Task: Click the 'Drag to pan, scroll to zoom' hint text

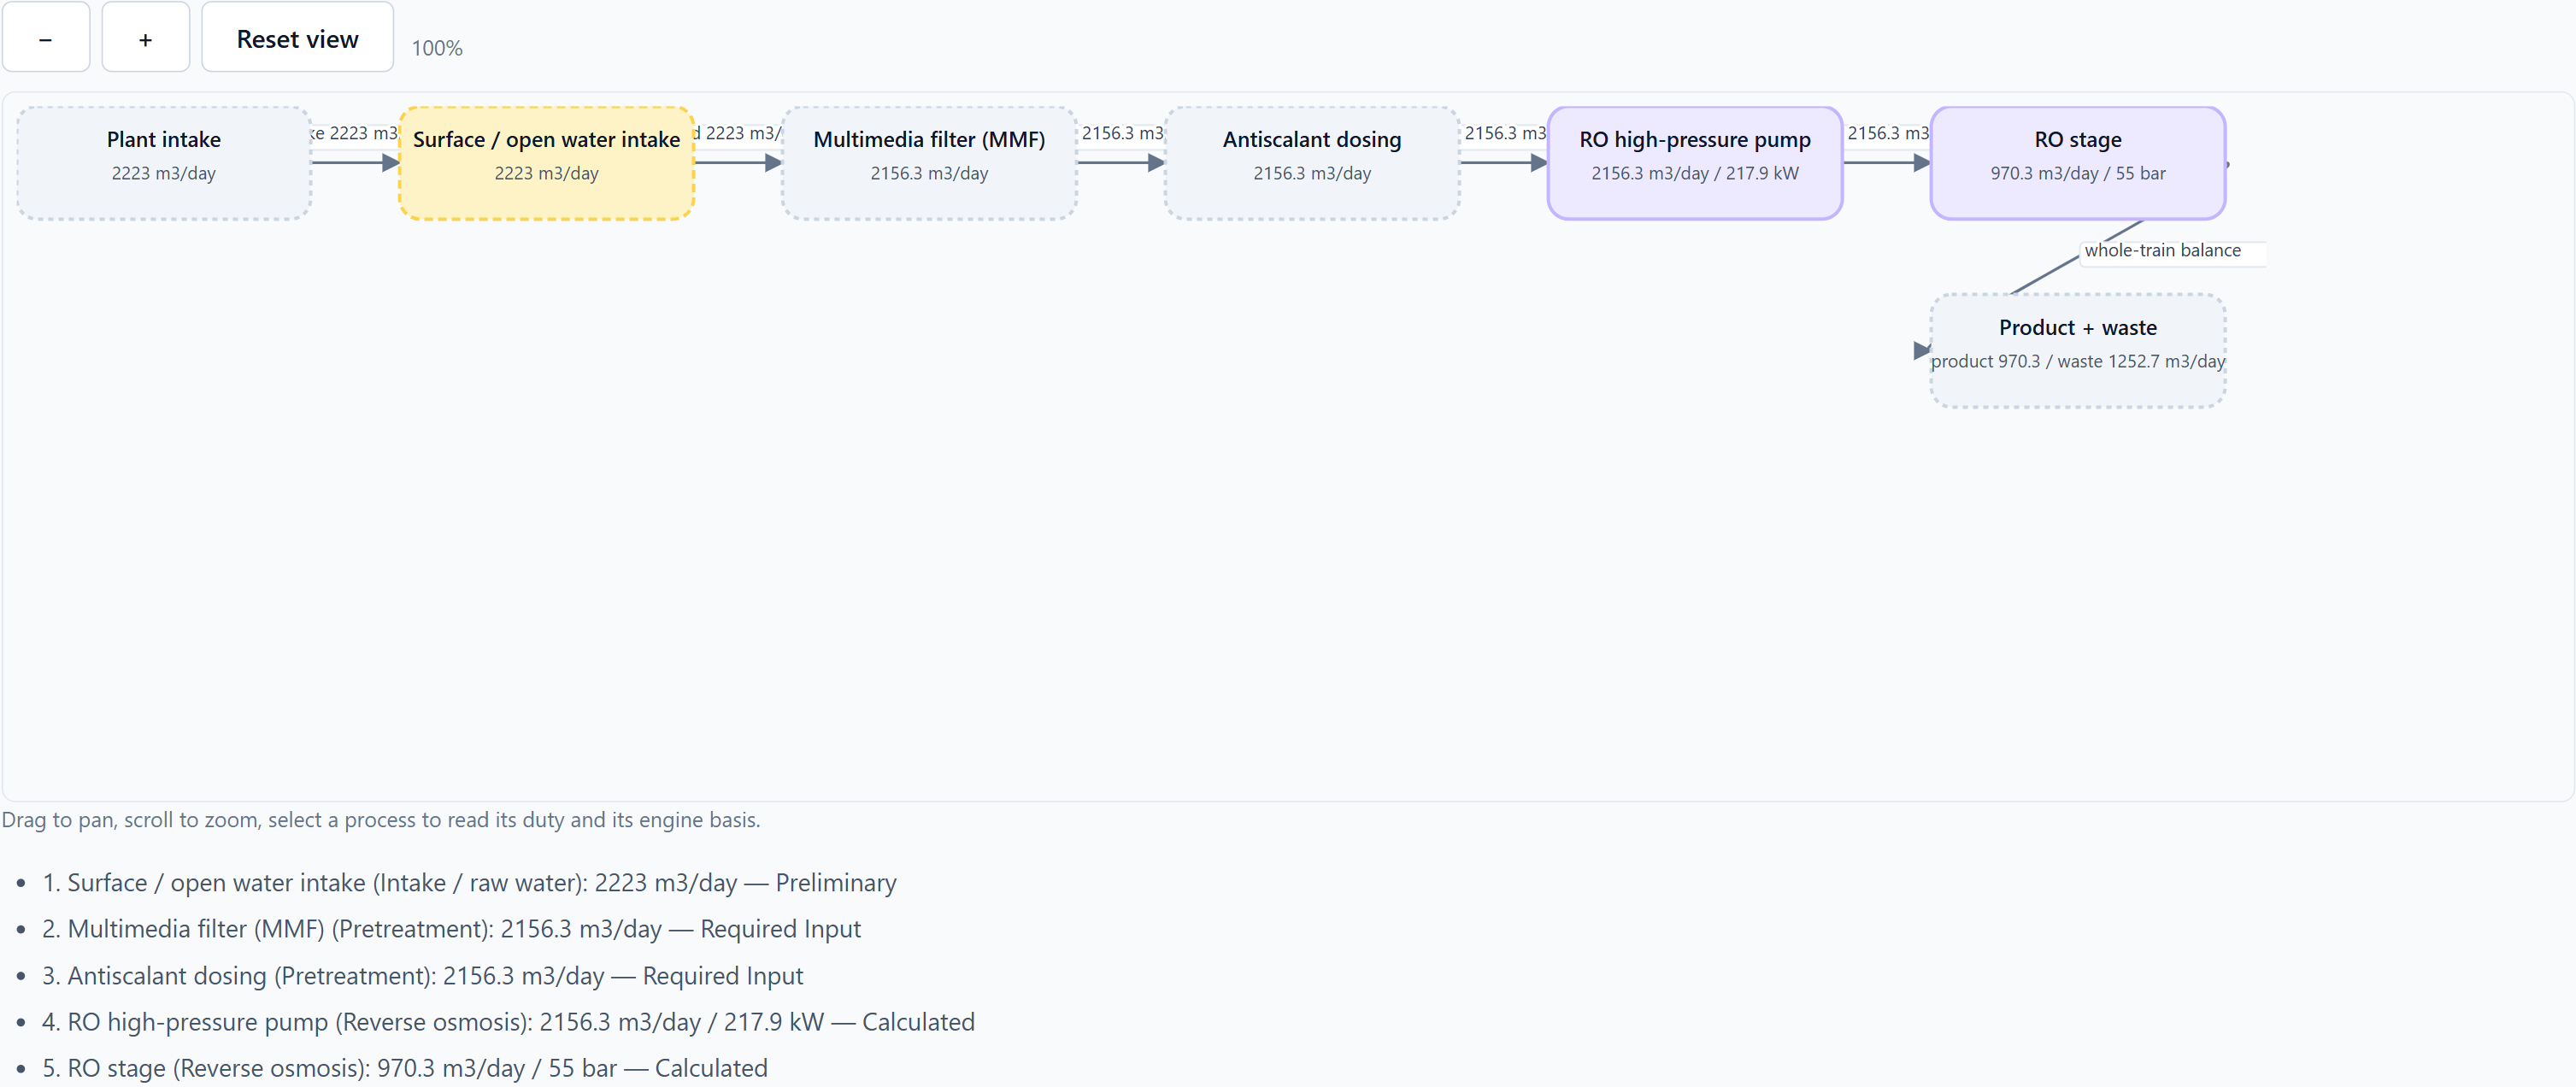Action: point(381,820)
